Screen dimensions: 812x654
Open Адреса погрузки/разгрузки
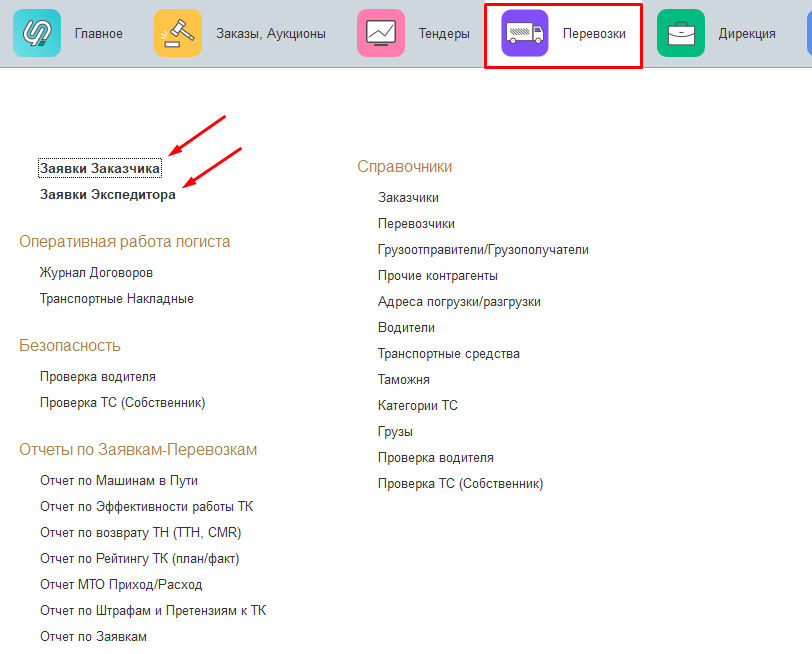point(459,302)
